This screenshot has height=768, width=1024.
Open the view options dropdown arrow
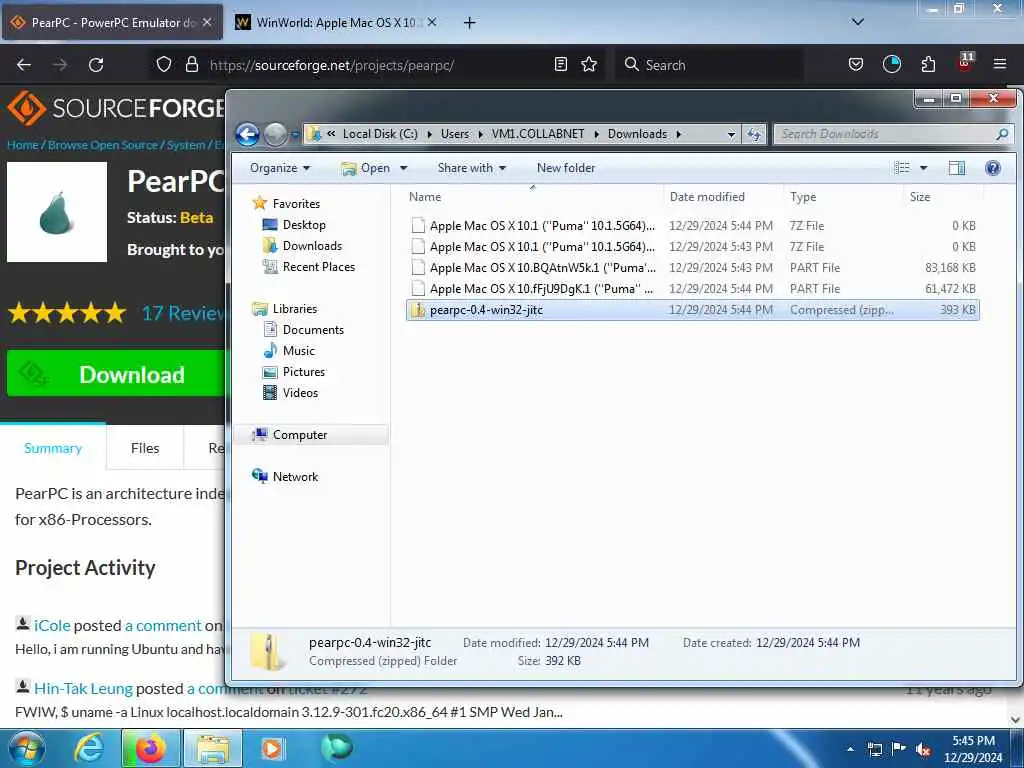tap(923, 168)
